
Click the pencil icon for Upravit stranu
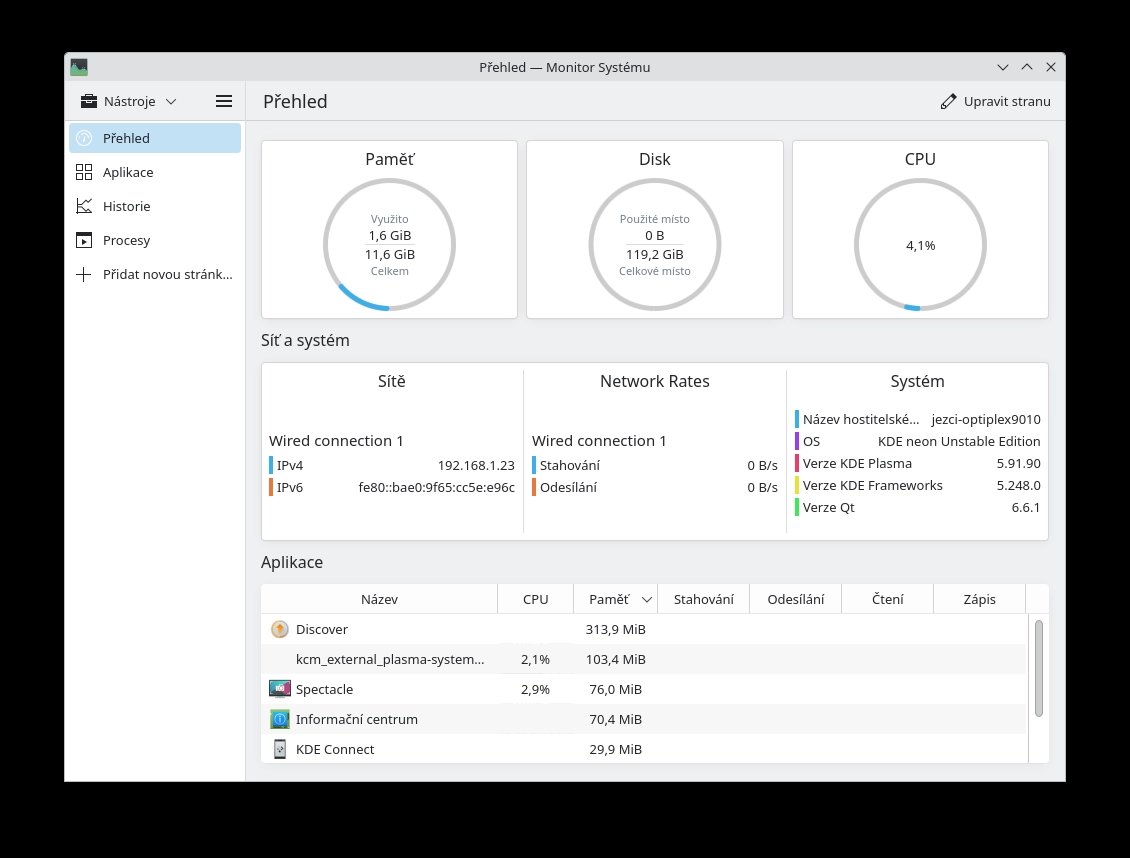tap(948, 102)
